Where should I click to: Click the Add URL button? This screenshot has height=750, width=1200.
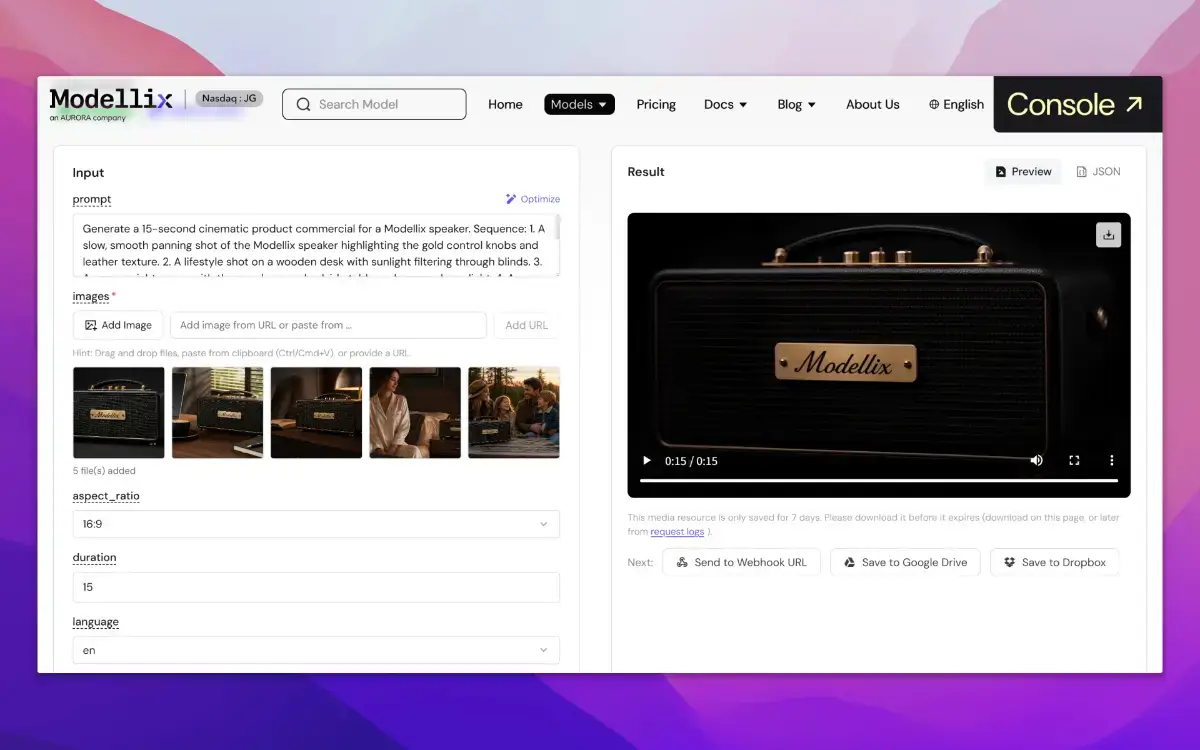(x=527, y=325)
